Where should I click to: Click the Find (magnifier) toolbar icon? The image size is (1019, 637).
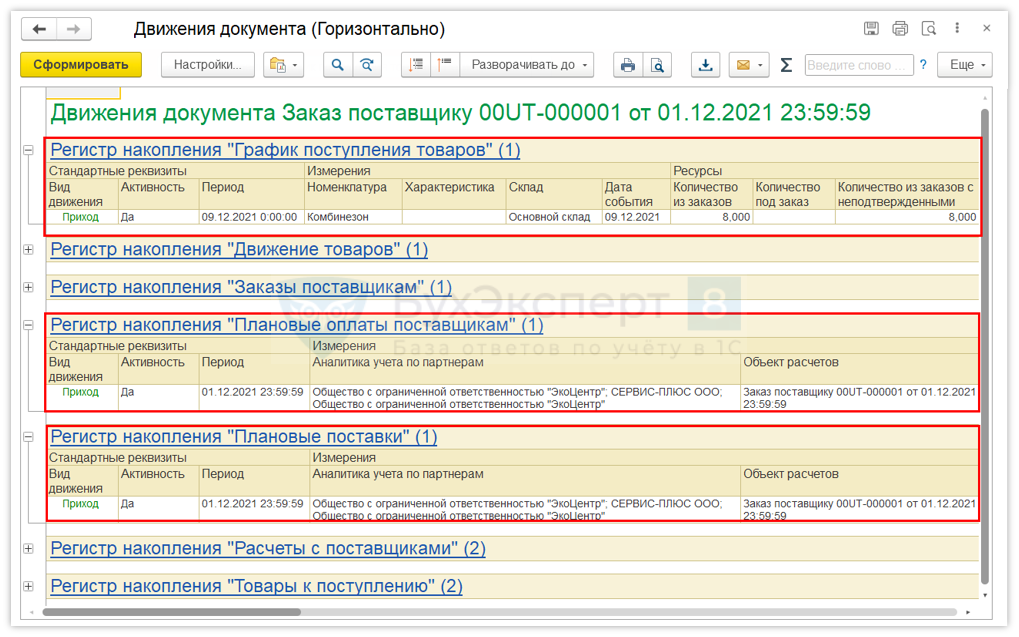pyautogui.click(x=338, y=65)
